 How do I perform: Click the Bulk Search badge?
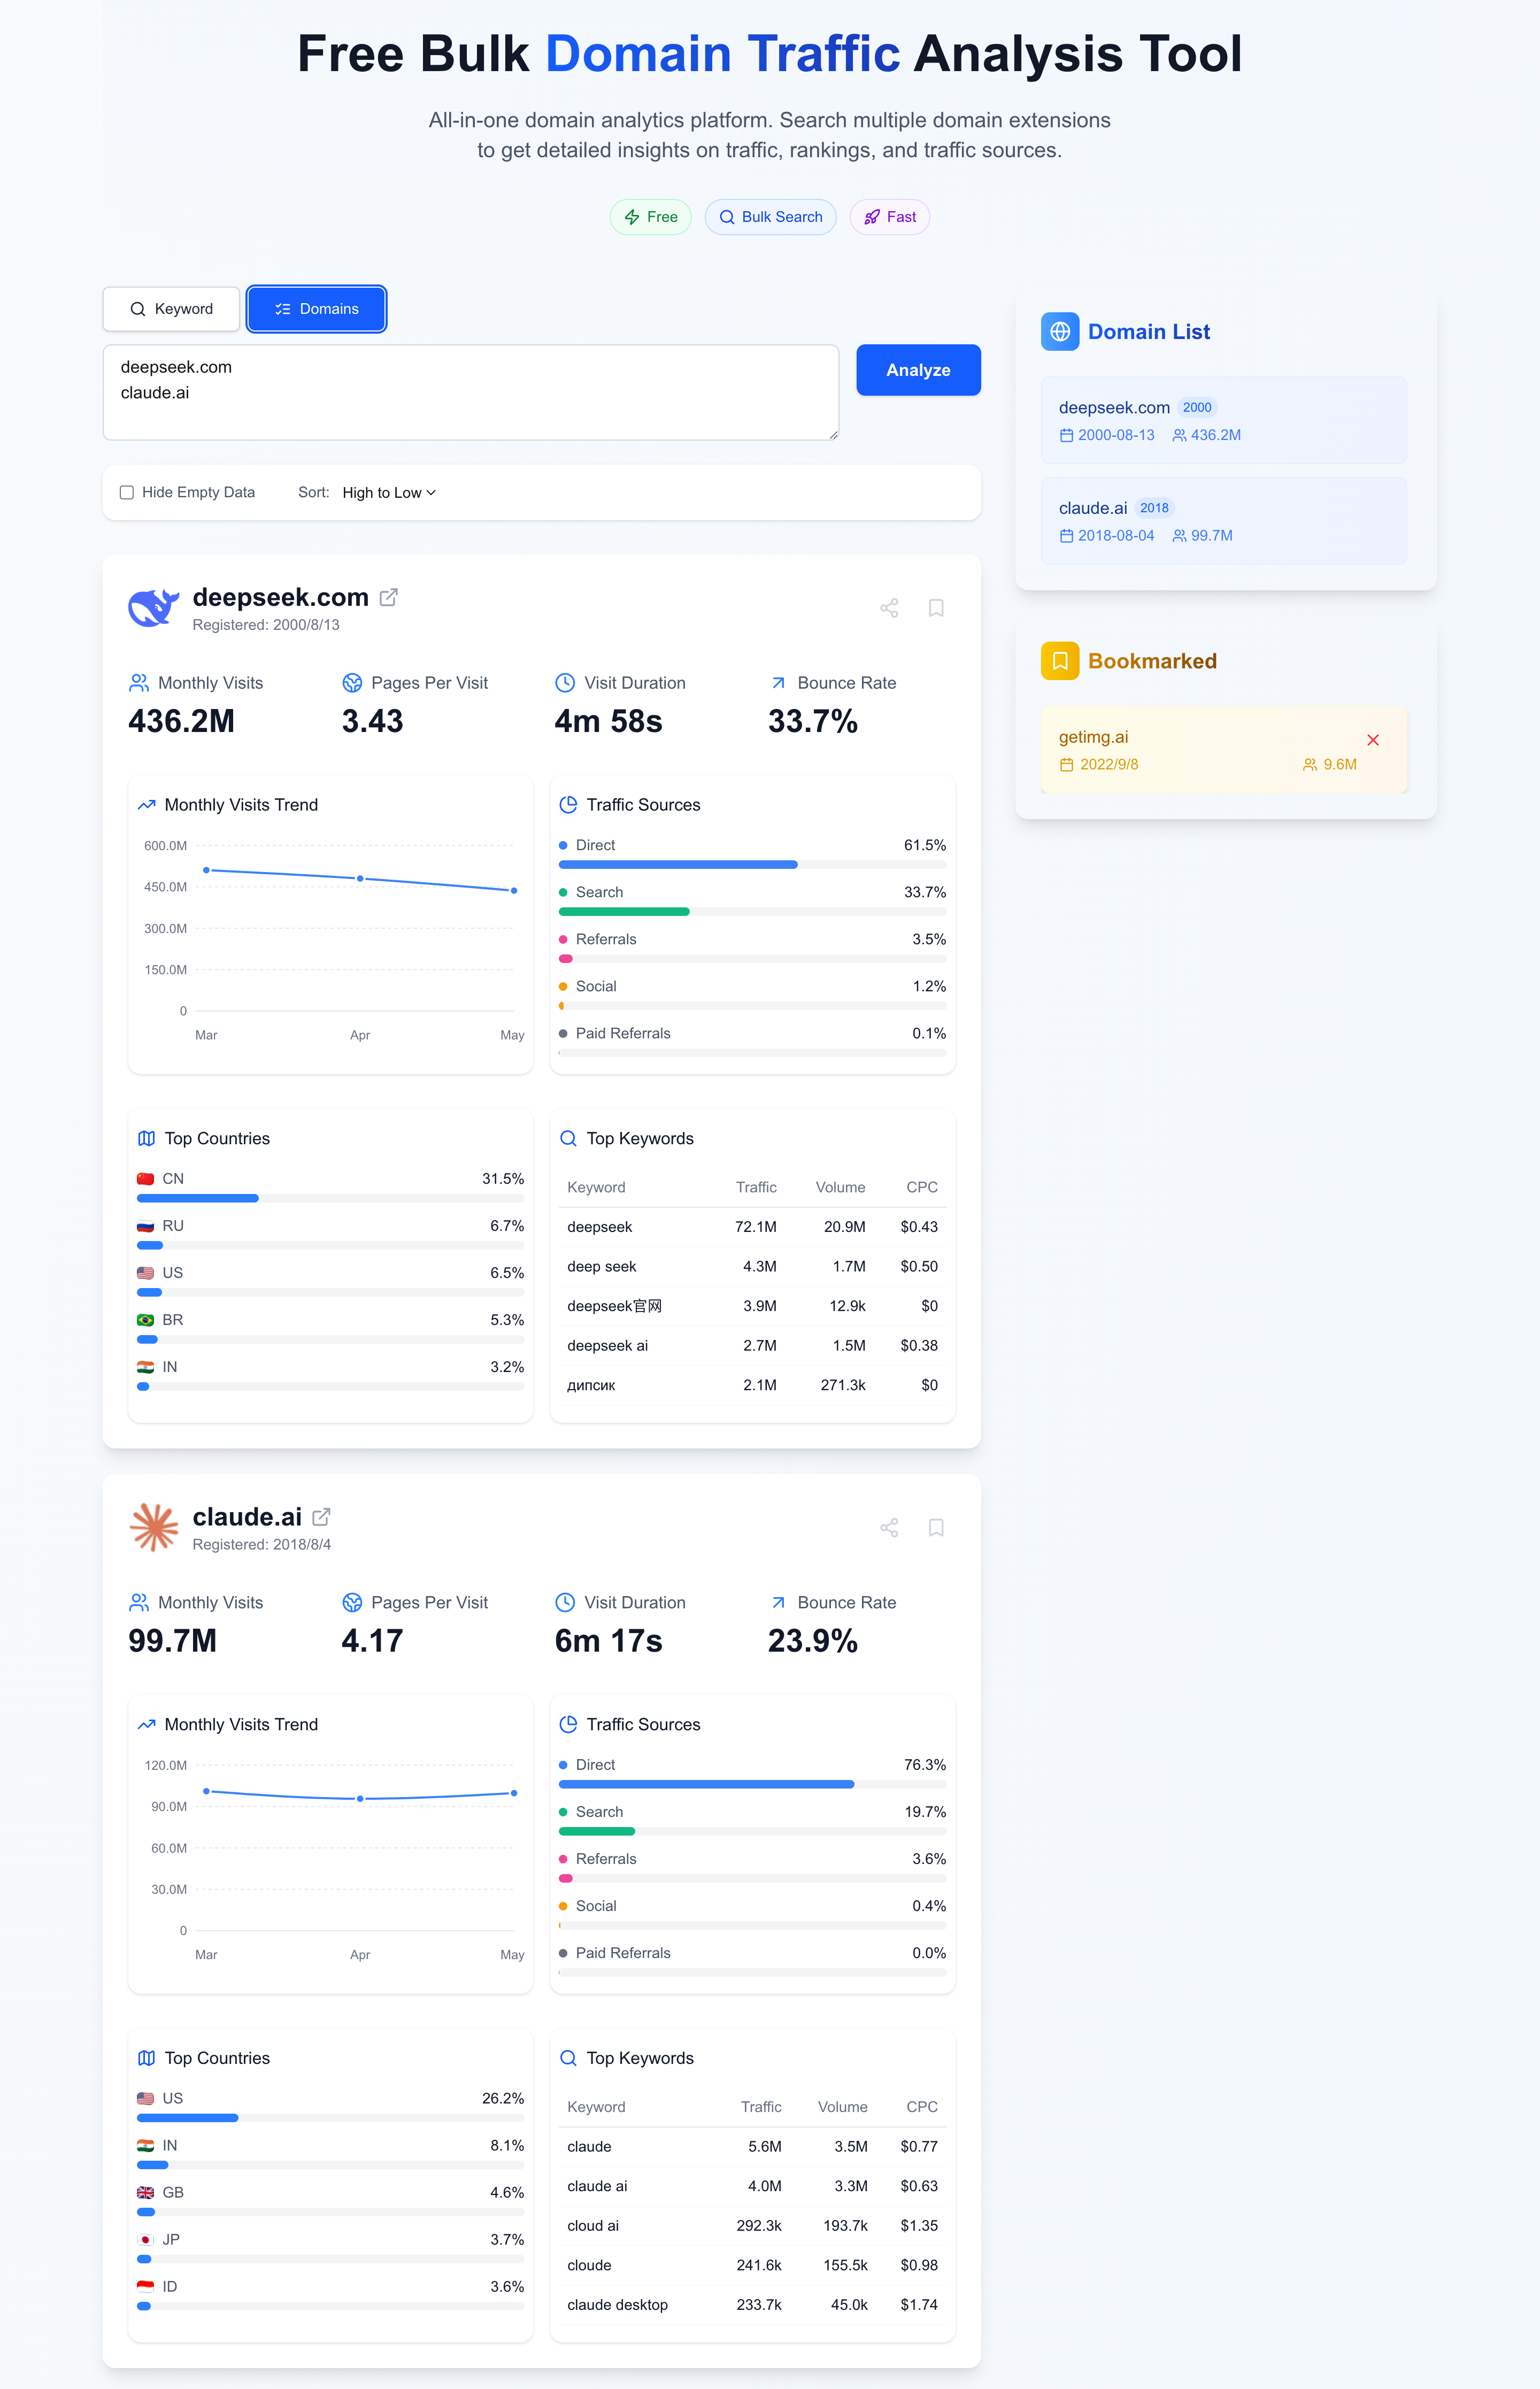[770, 217]
